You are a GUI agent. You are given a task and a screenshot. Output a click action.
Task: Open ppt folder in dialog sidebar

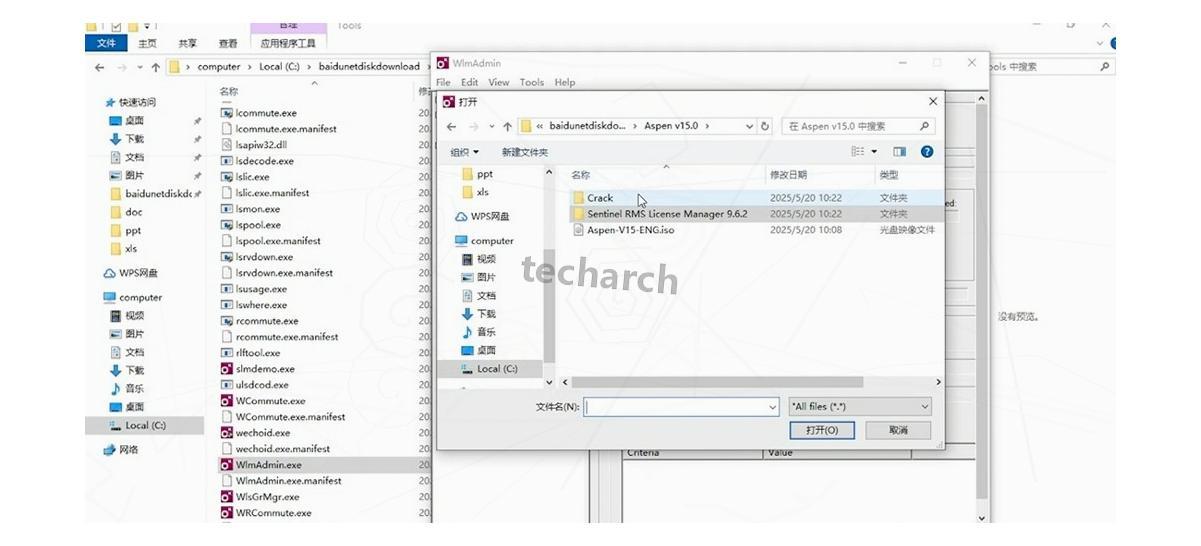tap(477, 174)
